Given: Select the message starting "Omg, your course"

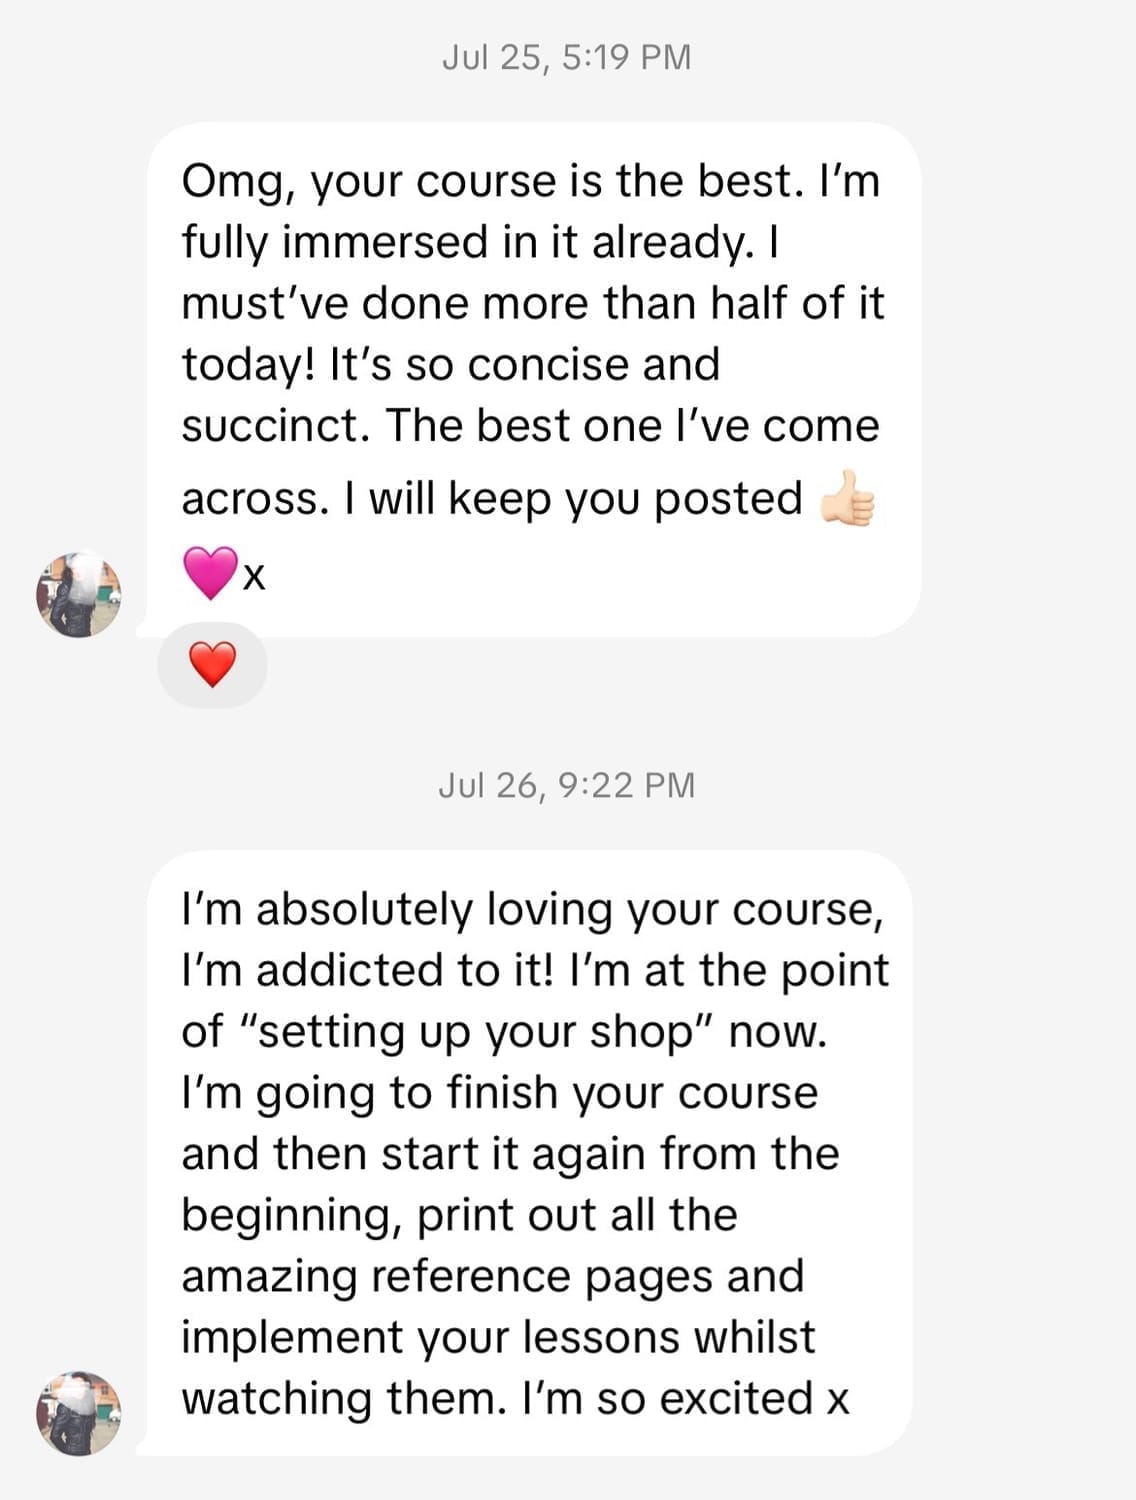Looking at the screenshot, I should click(x=533, y=380).
